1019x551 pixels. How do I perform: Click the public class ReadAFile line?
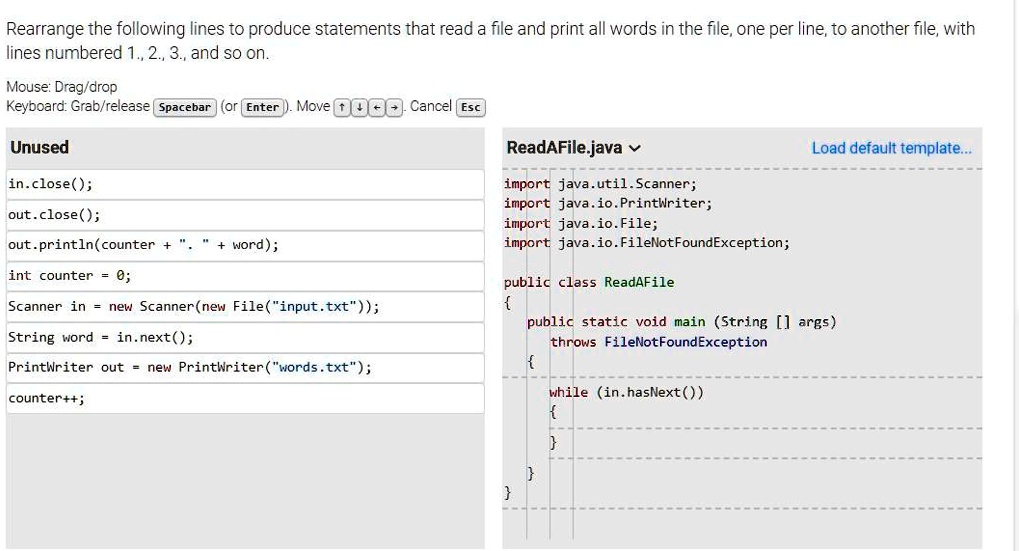[x=589, y=283]
